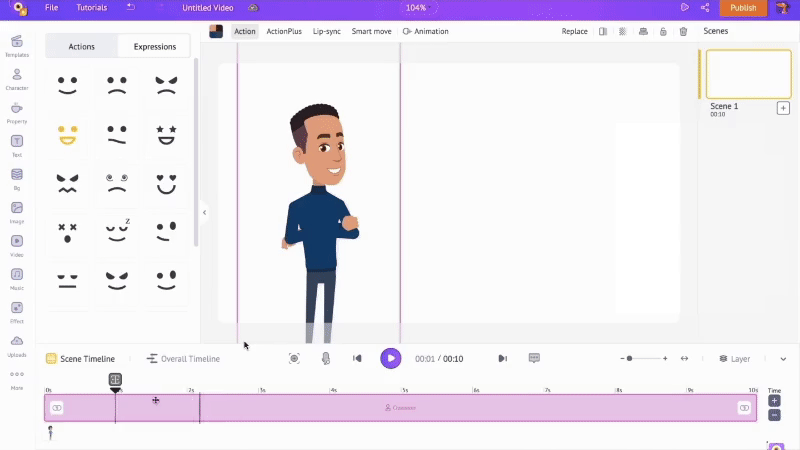Select the heart-eyes expression

pos(166,183)
